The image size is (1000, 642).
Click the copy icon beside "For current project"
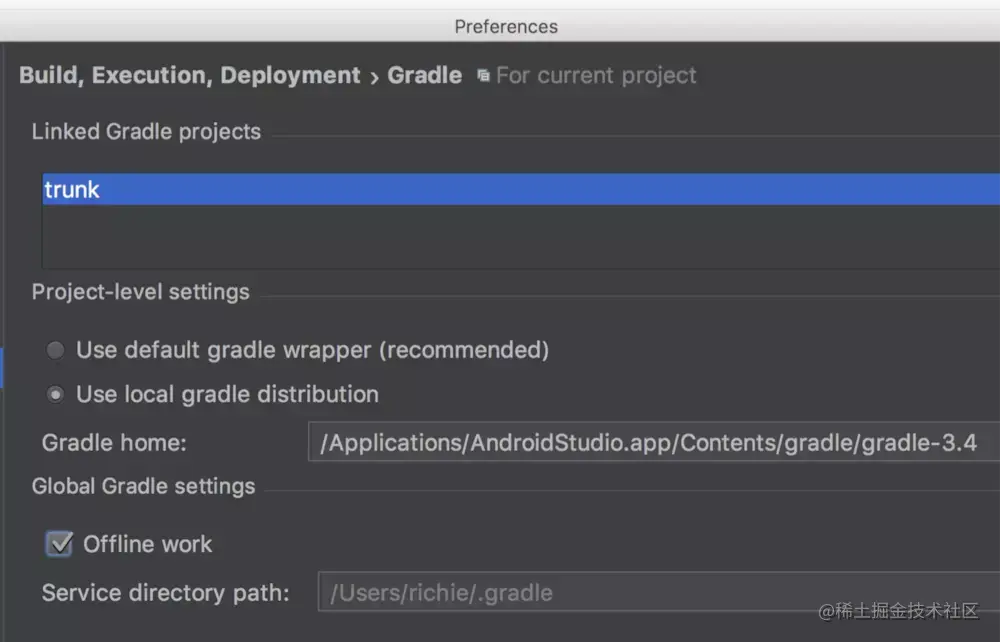tap(484, 76)
